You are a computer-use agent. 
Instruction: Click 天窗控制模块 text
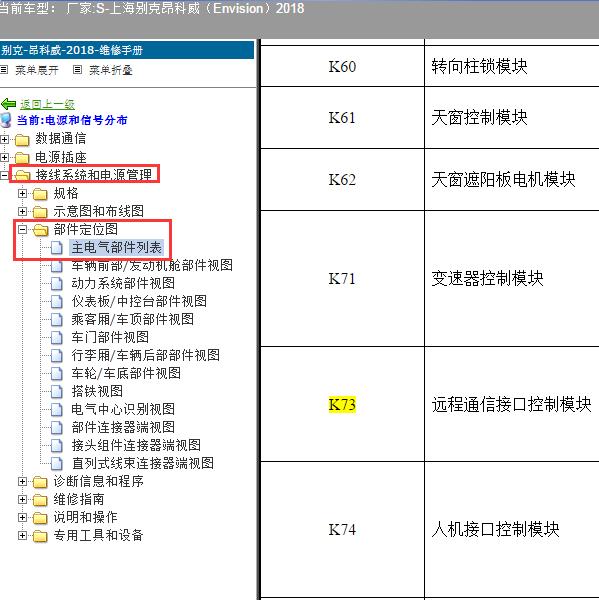point(479,117)
